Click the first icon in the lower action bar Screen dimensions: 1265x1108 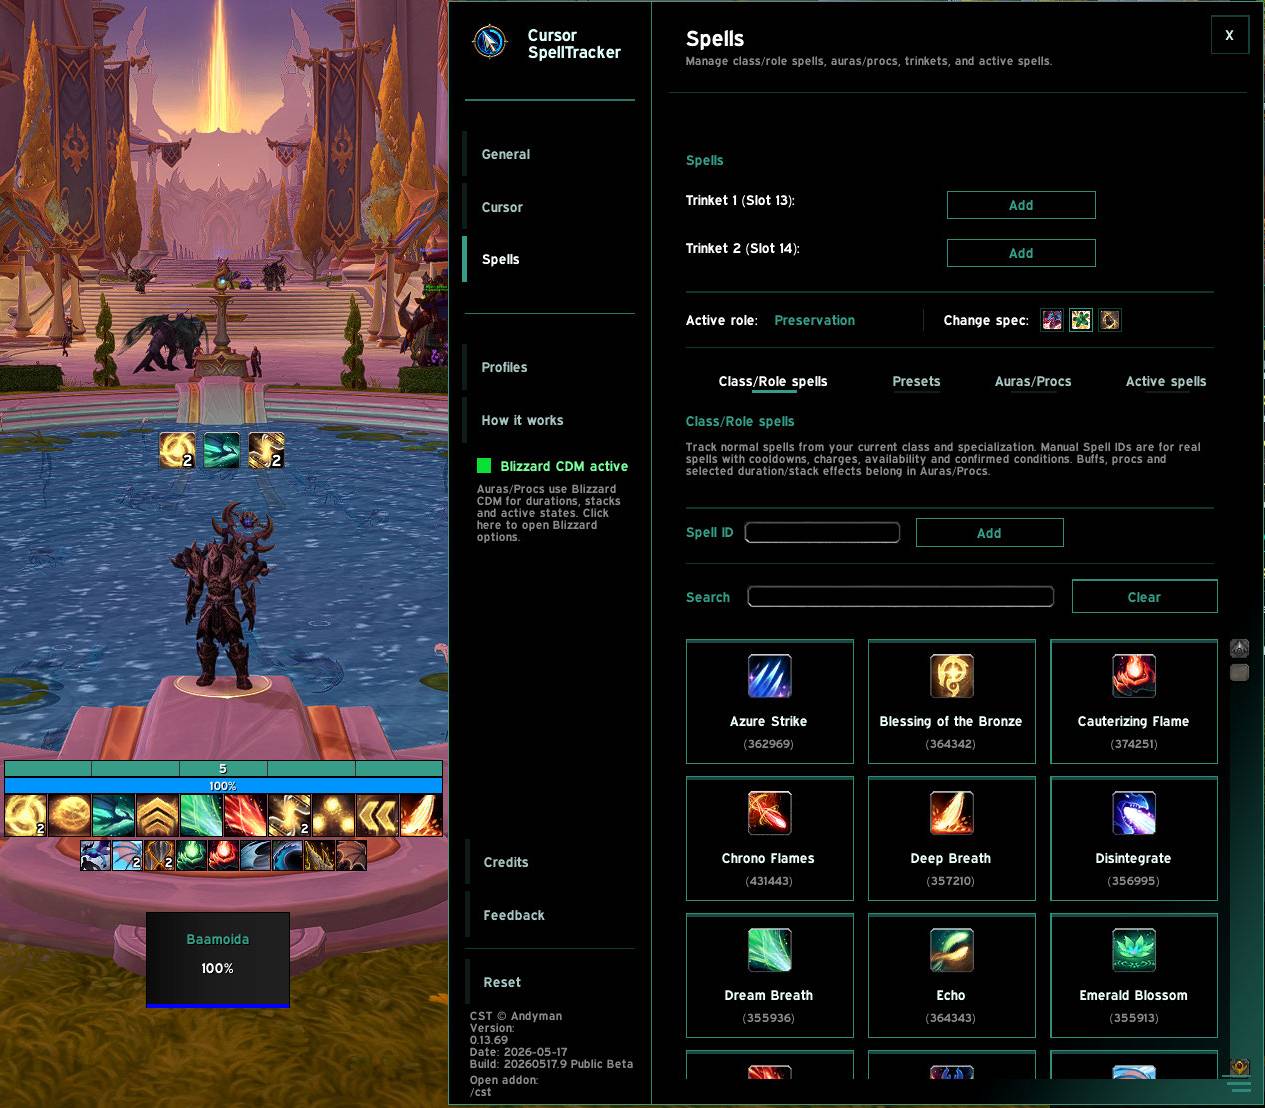(96, 856)
